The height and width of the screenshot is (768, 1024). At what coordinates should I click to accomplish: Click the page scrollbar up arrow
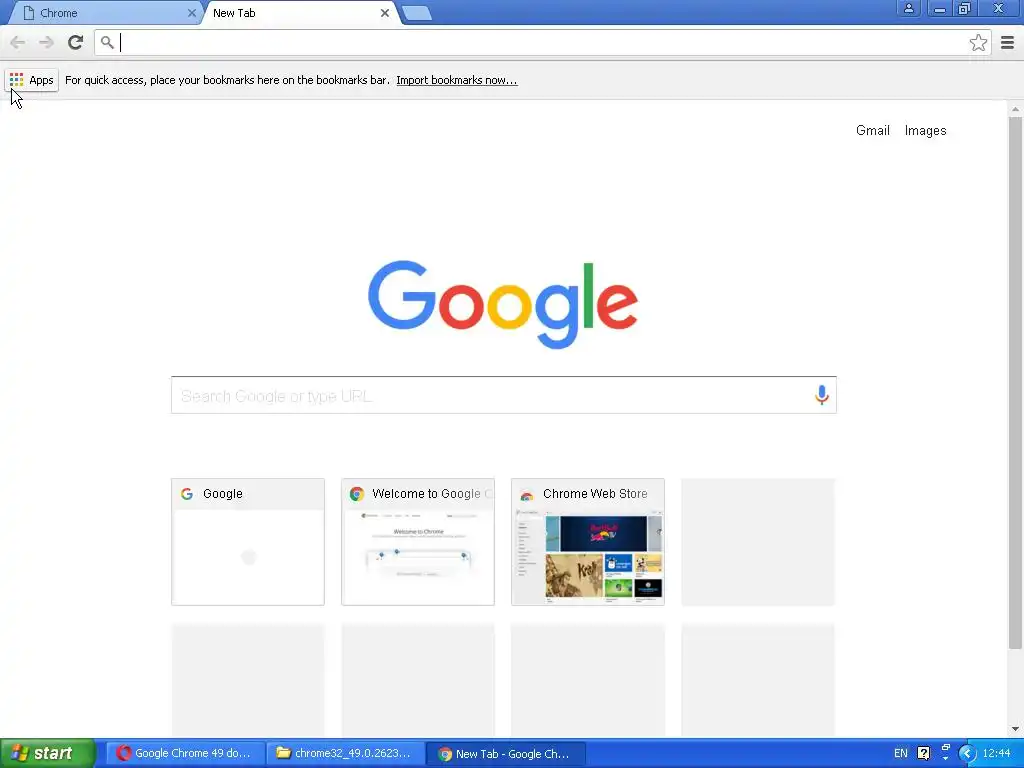coord(1015,108)
